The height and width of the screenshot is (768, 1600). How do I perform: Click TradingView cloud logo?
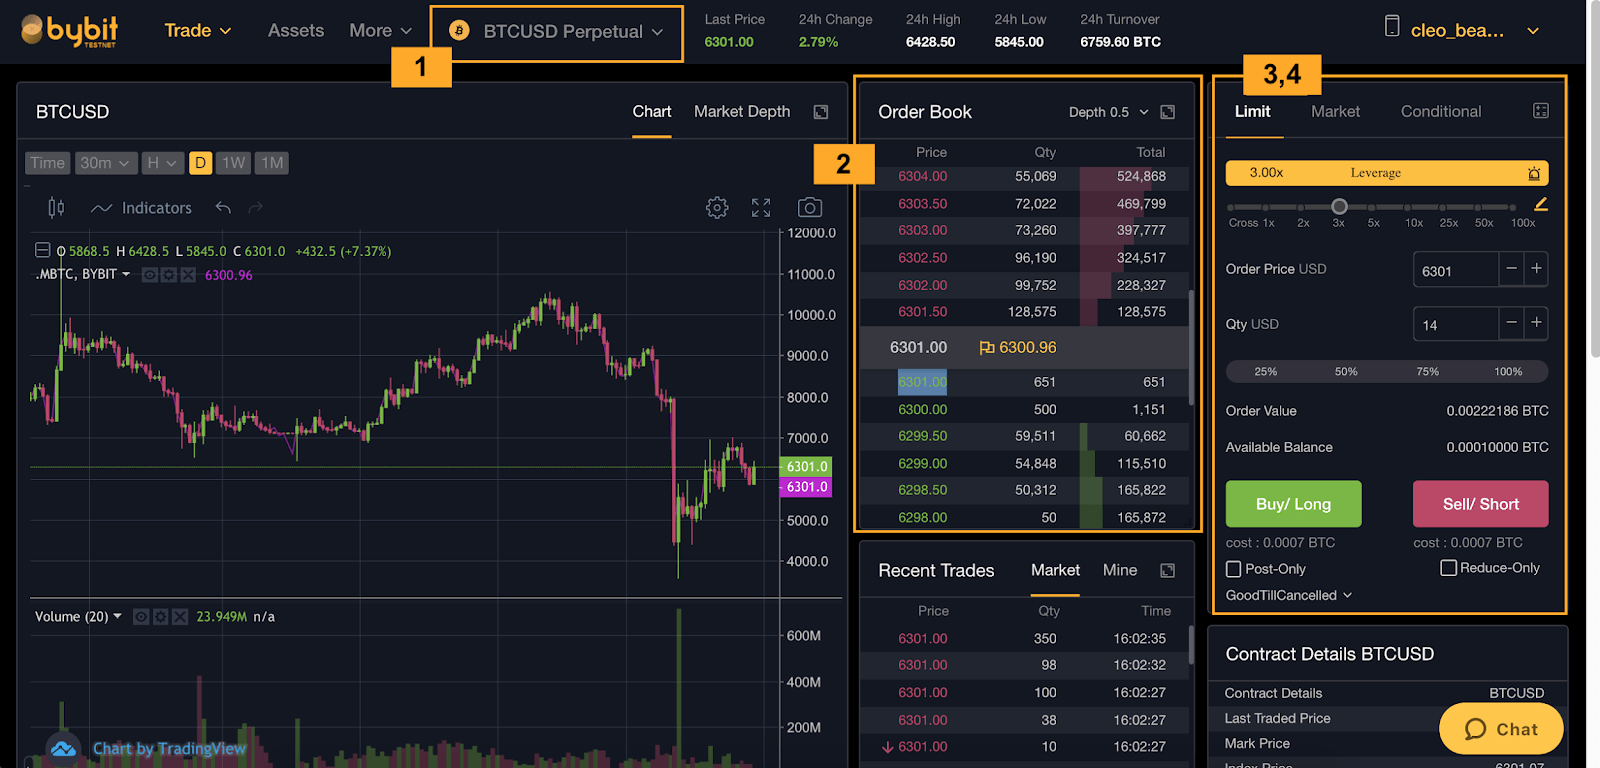point(63,749)
